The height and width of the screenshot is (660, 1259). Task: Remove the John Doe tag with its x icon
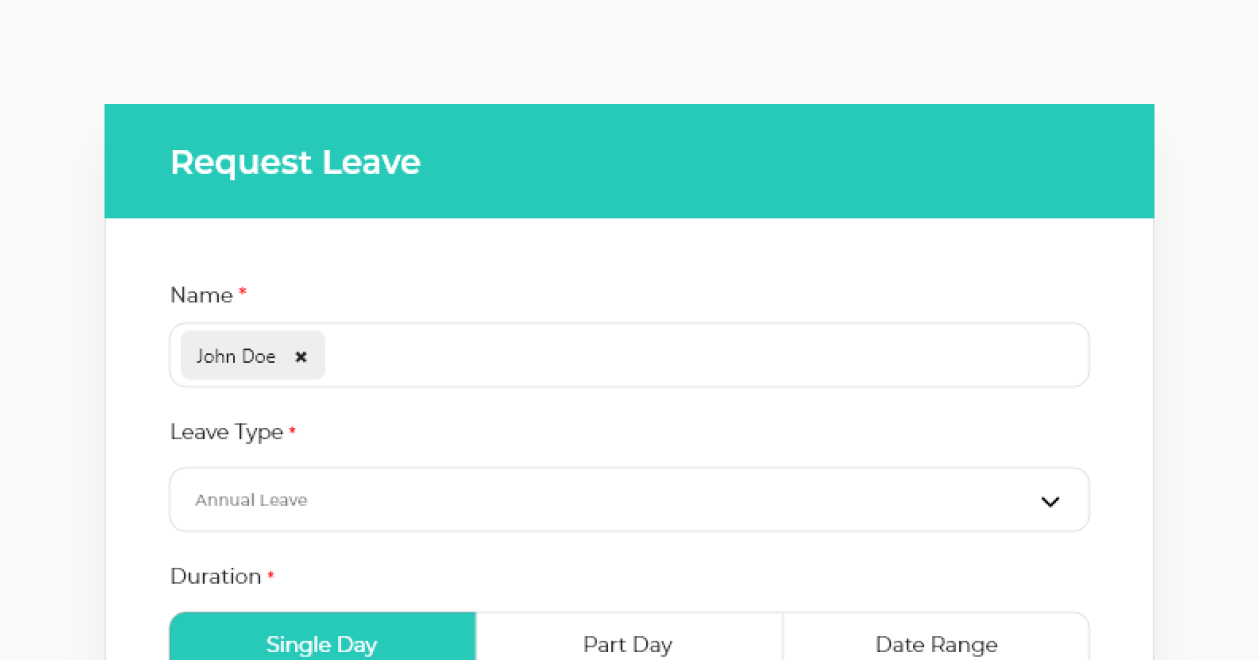pyautogui.click(x=301, y=356)
